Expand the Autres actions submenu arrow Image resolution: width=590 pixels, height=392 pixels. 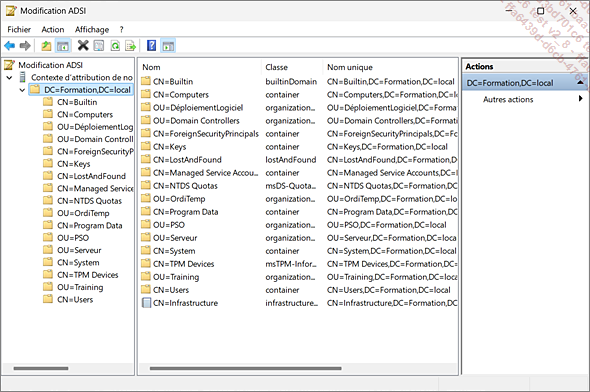coord(581,99)
